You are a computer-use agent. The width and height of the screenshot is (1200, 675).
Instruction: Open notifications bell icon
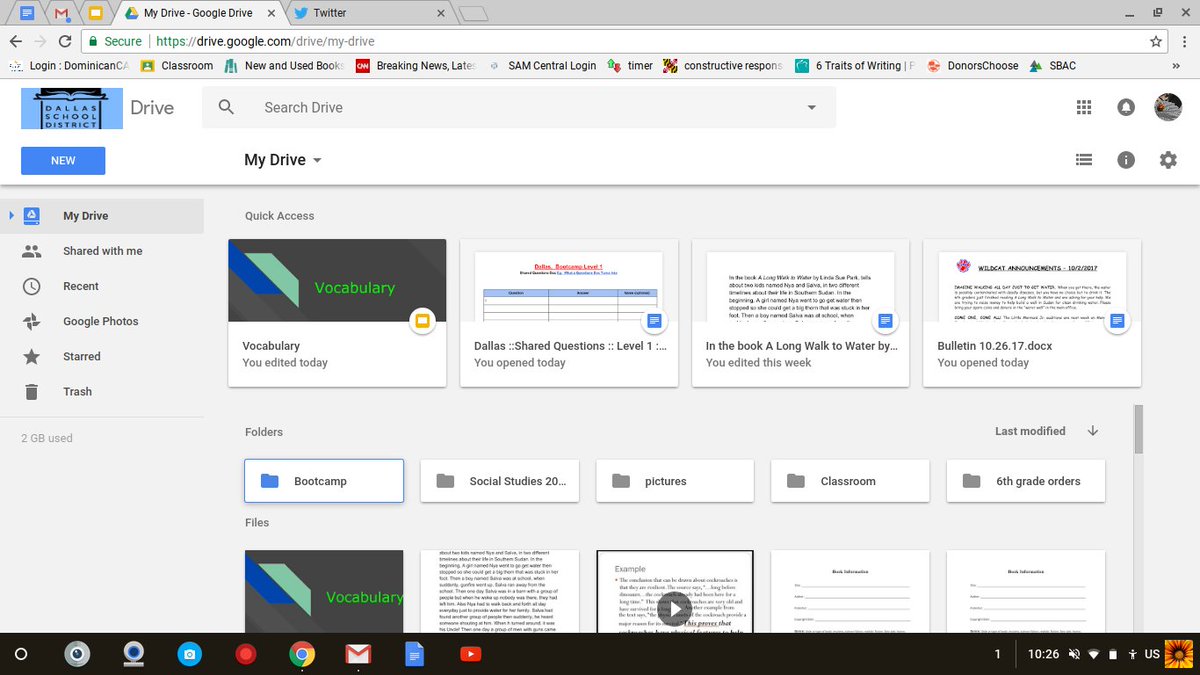point(1126,107)
